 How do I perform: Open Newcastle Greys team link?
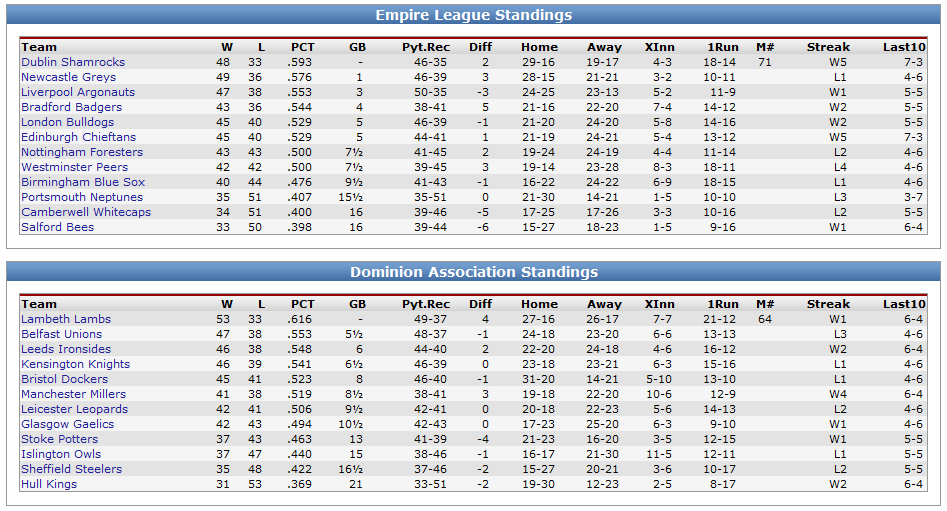click(x=68, y=77)
